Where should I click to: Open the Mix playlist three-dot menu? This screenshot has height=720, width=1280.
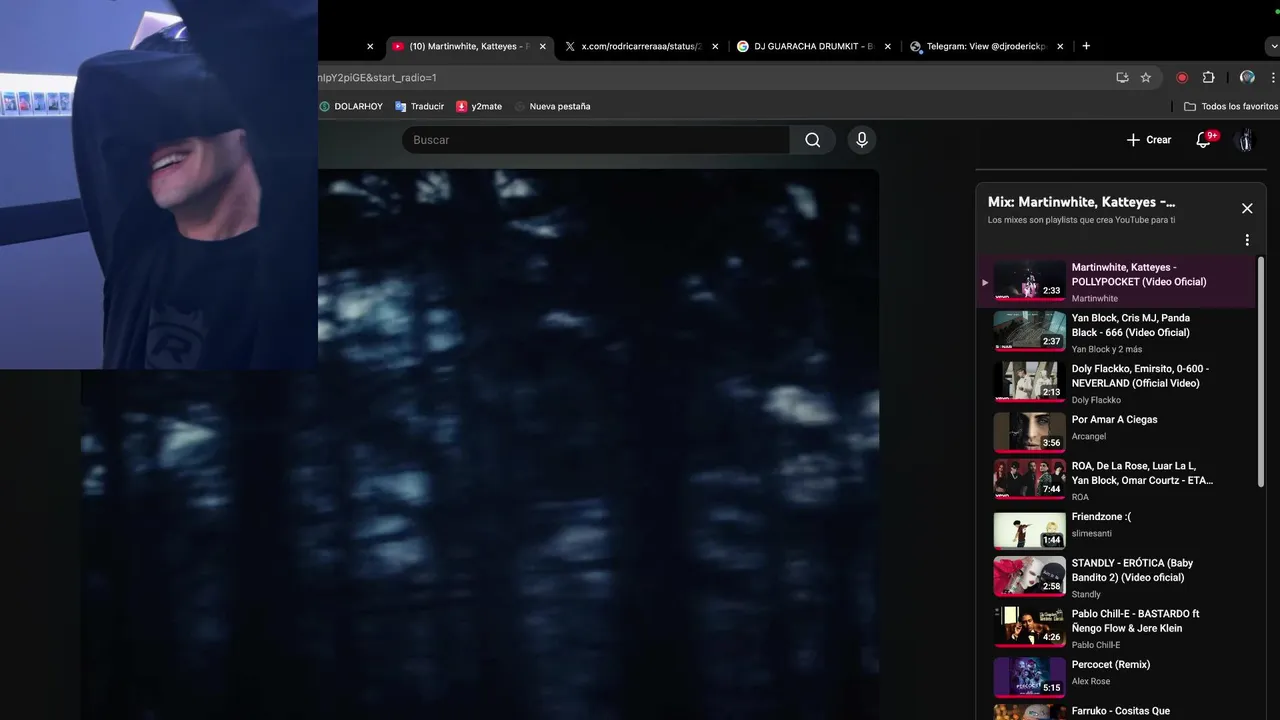pos(1247,240)
